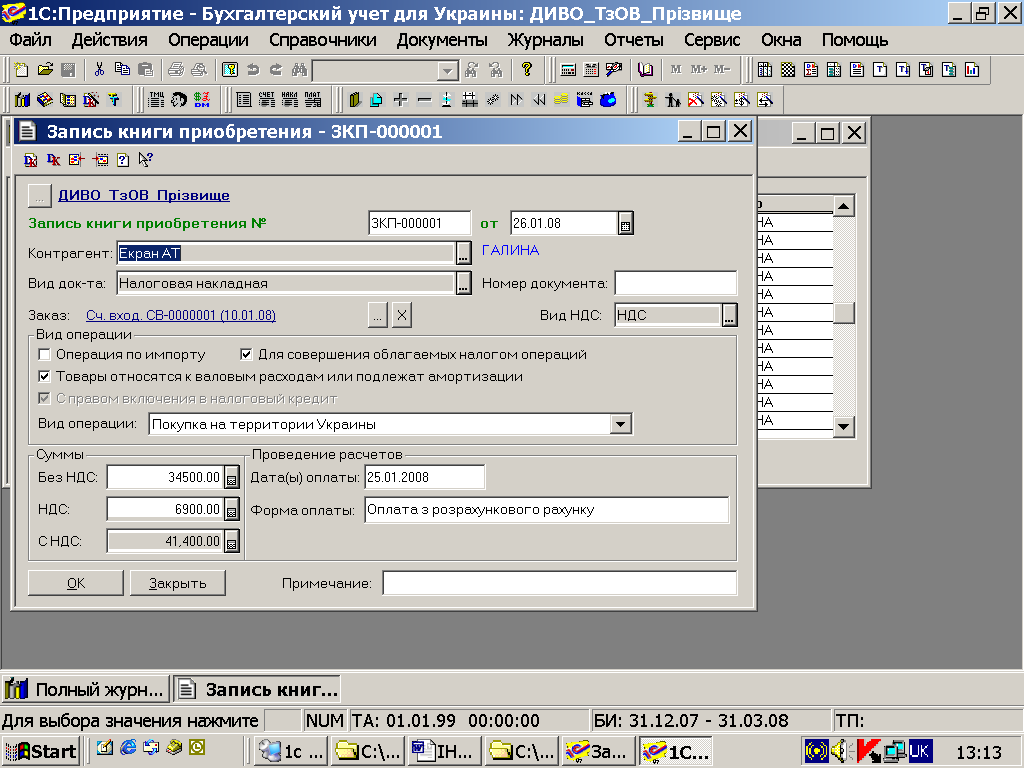Click the Open folder toolbar icon

[x=45, y=69]
